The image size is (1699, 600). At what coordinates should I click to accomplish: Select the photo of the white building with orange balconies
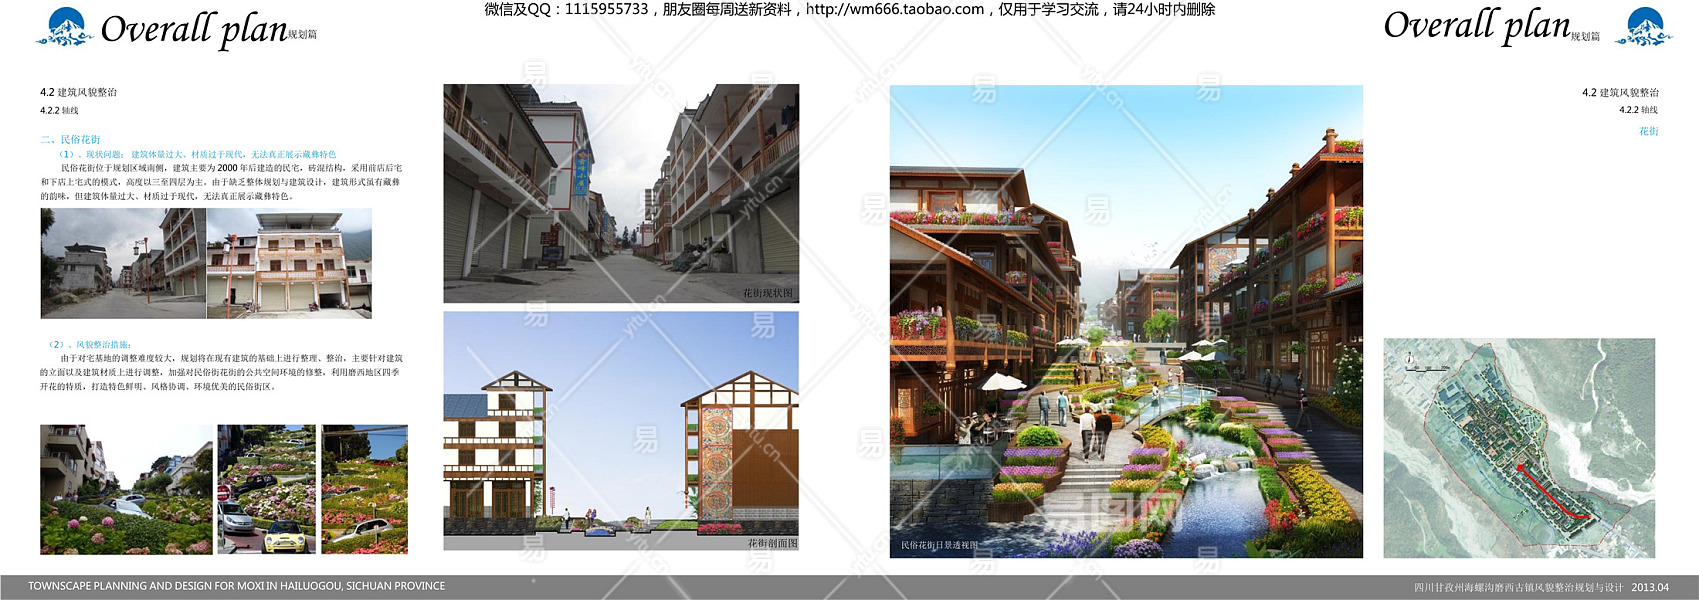(289, 264)
